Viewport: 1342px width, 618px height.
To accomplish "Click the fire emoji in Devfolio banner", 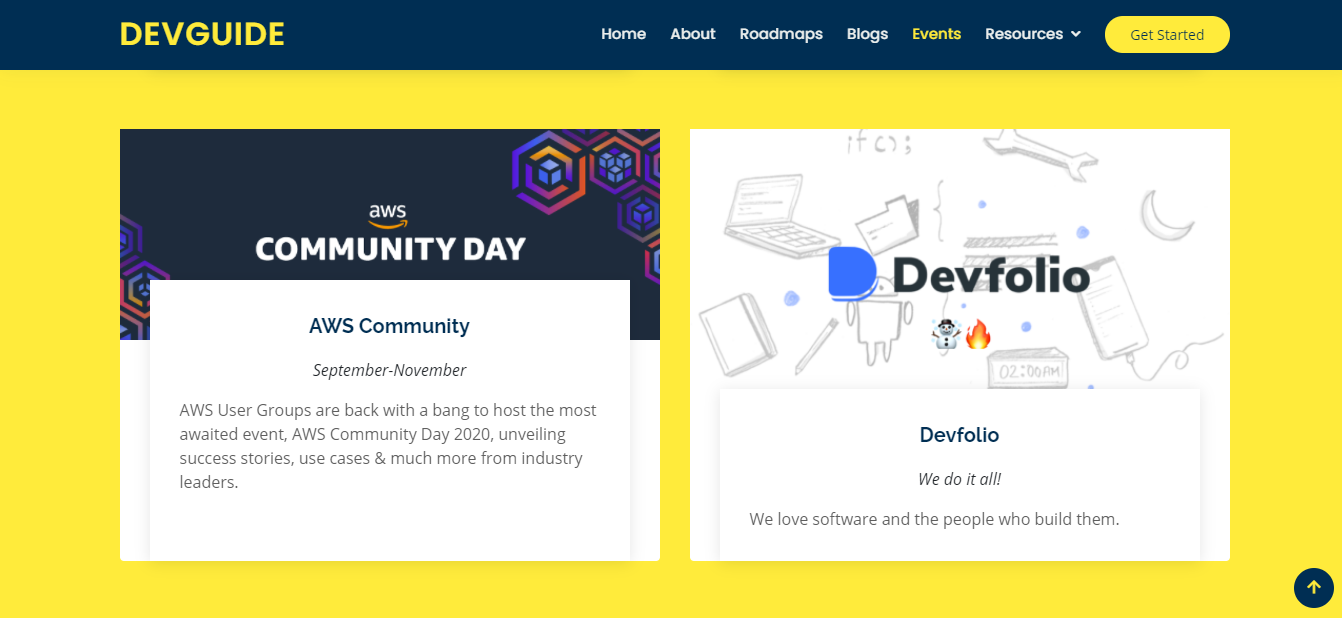I will [x=977, y=334].
